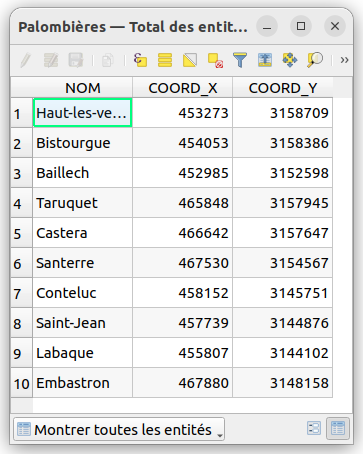The height and width of the screenshot is (454, 363).
Task: Click COORD_X value 467530
Action: click(183, 263)
